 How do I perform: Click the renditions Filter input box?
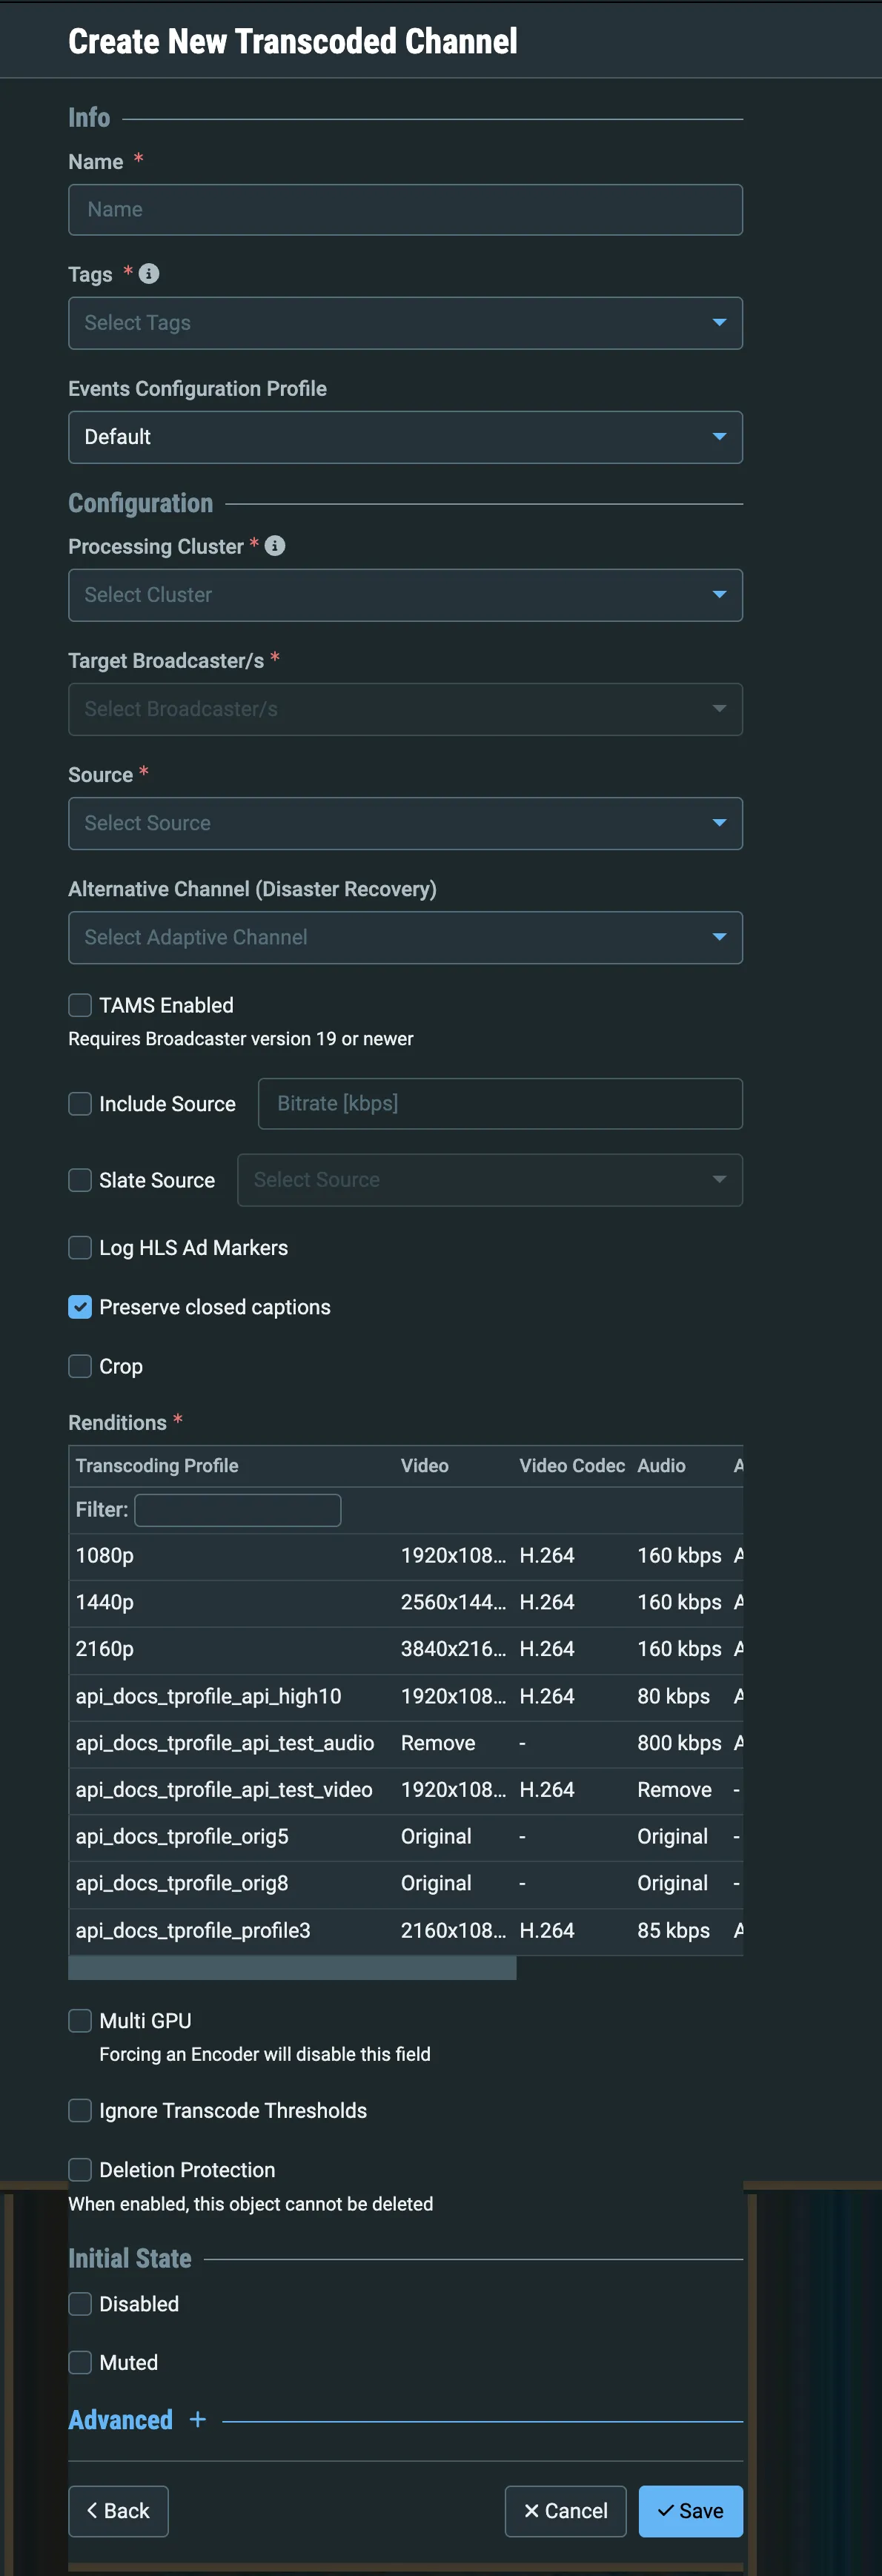coord(238,1509)
